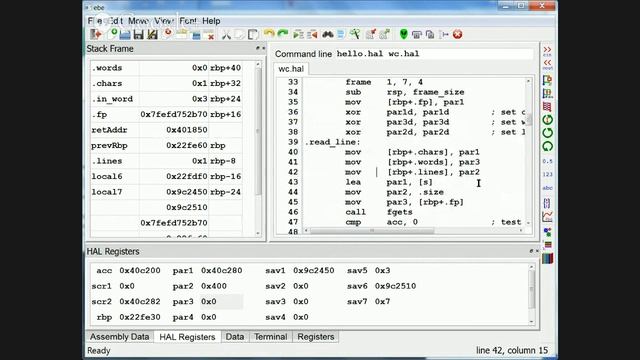
Task: Click the retAddr value 0x401850
Action: click(x=187, y=130)
